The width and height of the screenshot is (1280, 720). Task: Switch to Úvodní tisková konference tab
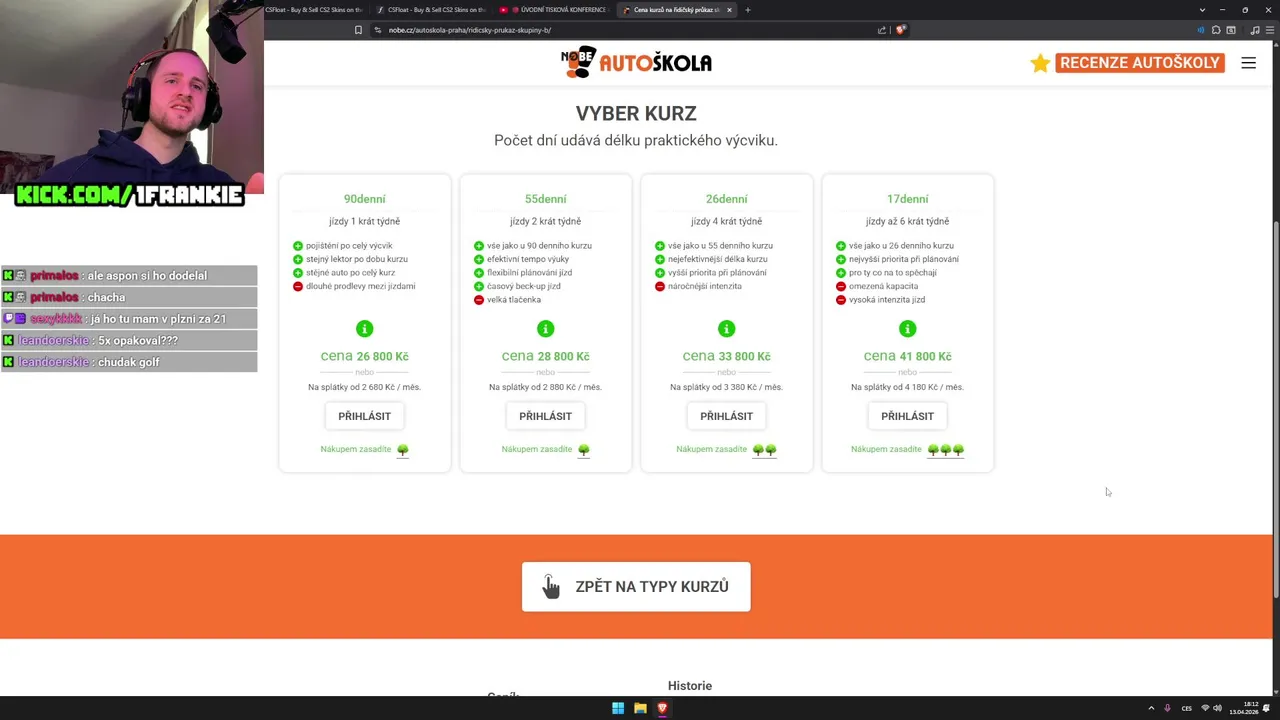click(x=553, y=10)
